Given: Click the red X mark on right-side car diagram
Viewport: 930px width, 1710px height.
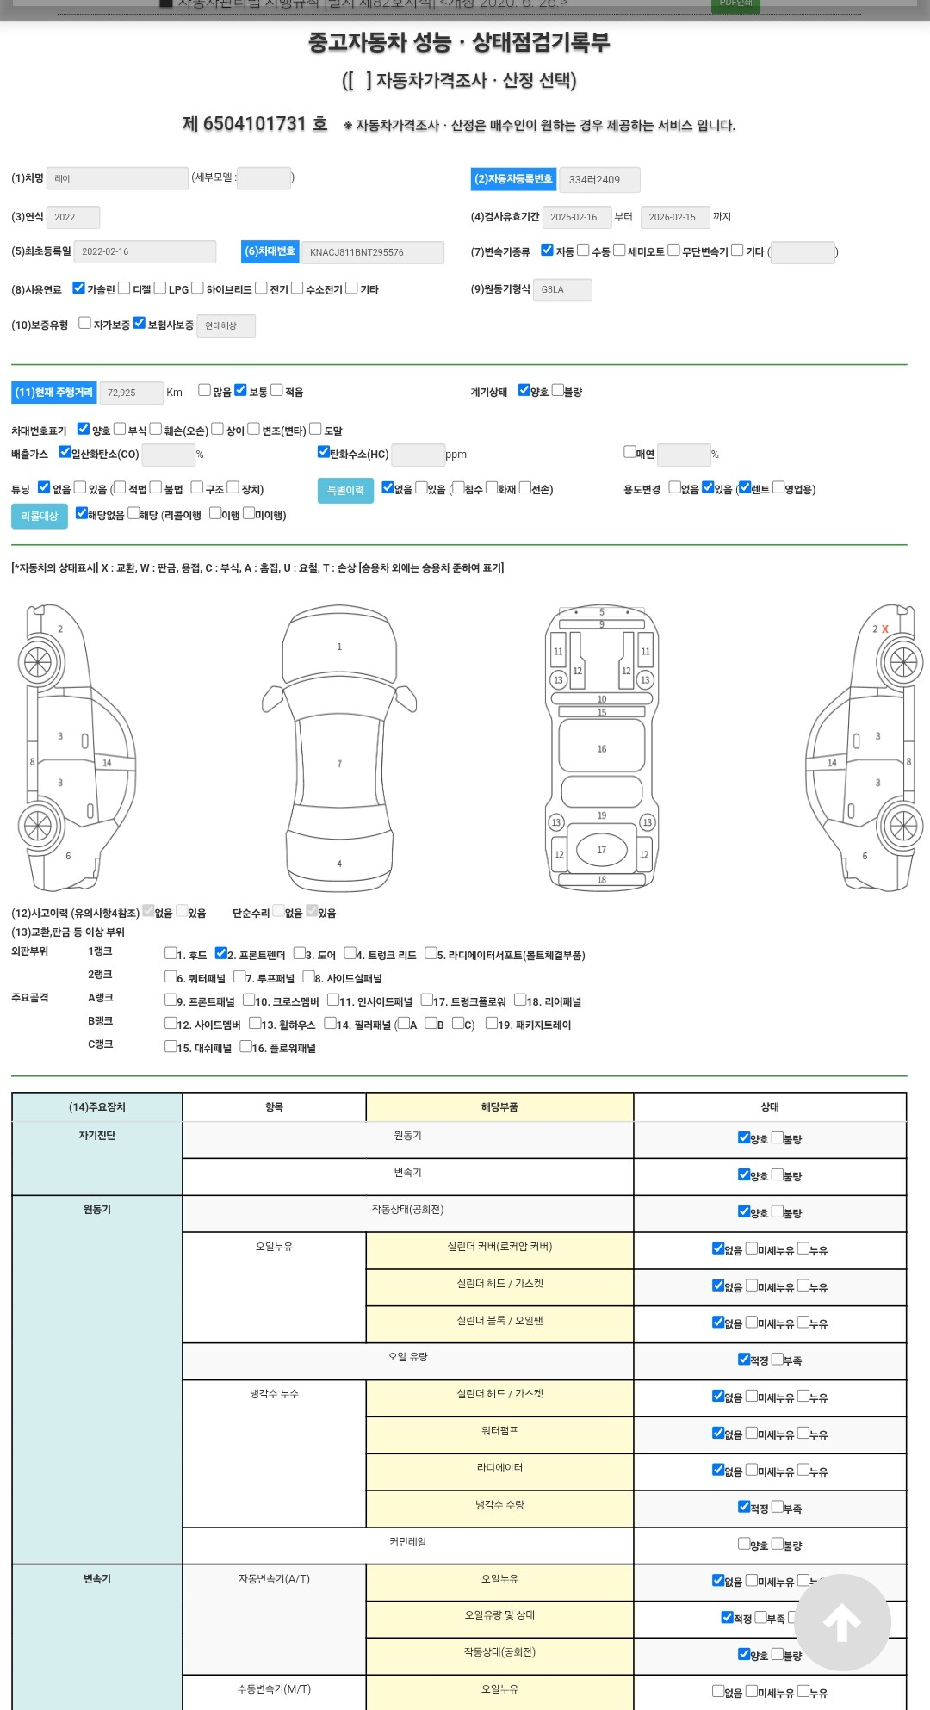Looking at the screenshot, I should click(885, 629).
